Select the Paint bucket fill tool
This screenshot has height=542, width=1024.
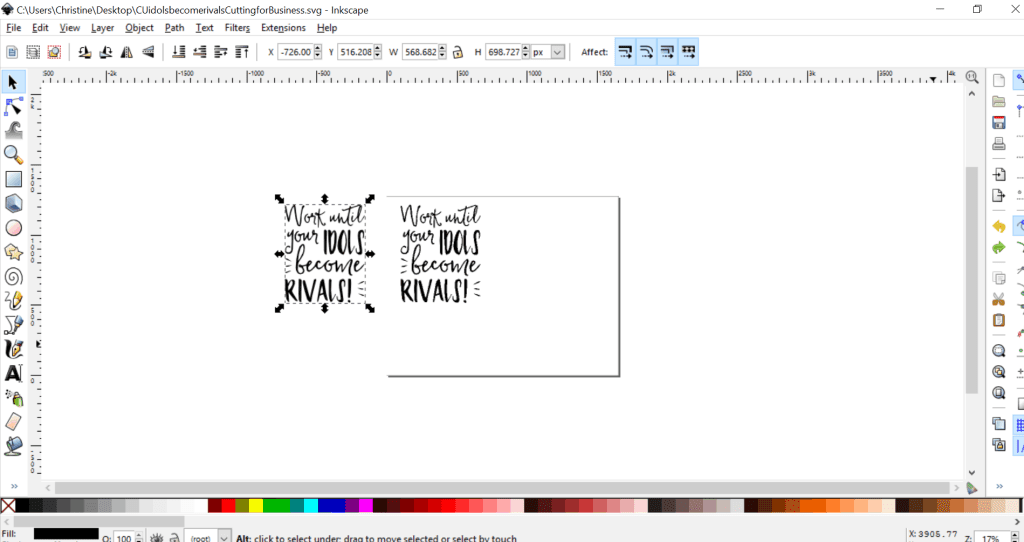point(13,445)
